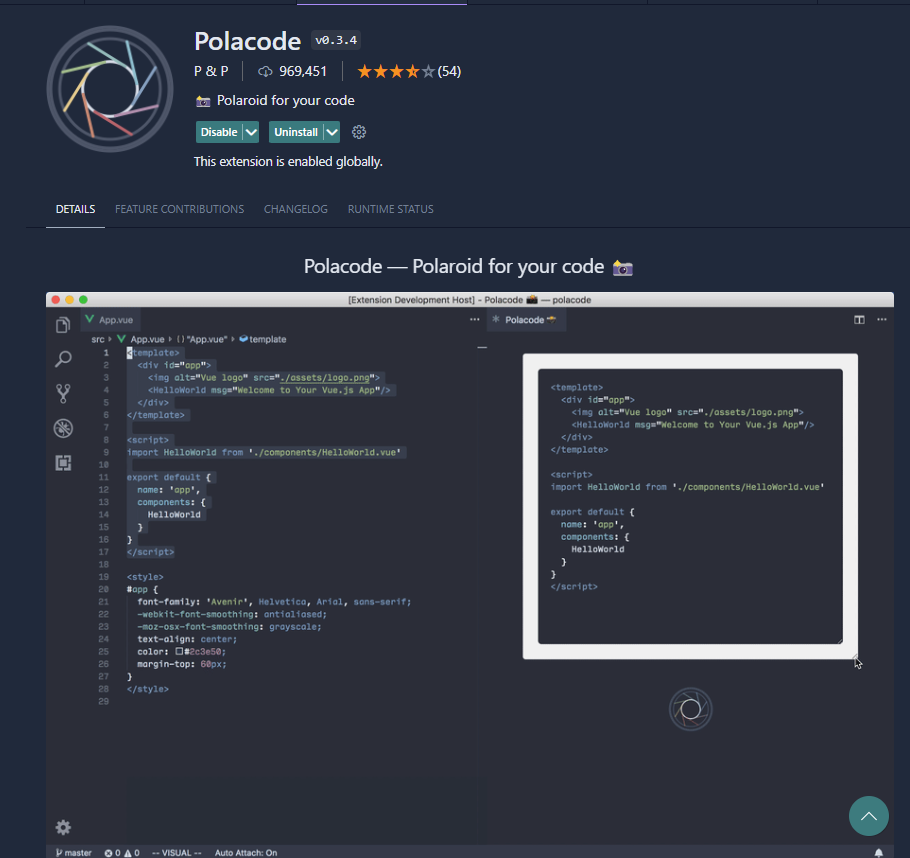Click the Debug icon in the activity bar
The width and height of the screenshot is (910, 858).
[62, 428]
